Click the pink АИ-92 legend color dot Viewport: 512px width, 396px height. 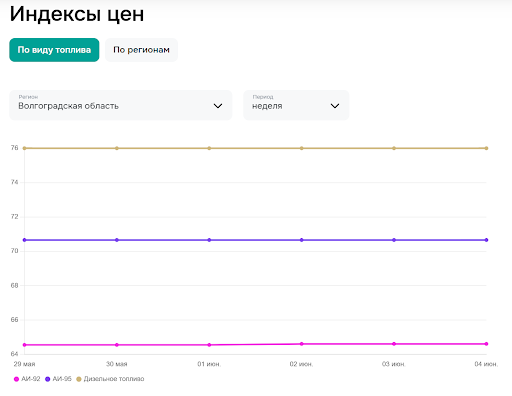coord(16,379)
